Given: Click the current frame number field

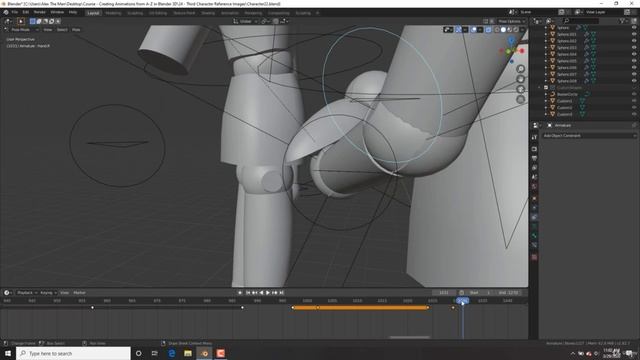Looking at the screenshot, I should click(444, 293).
